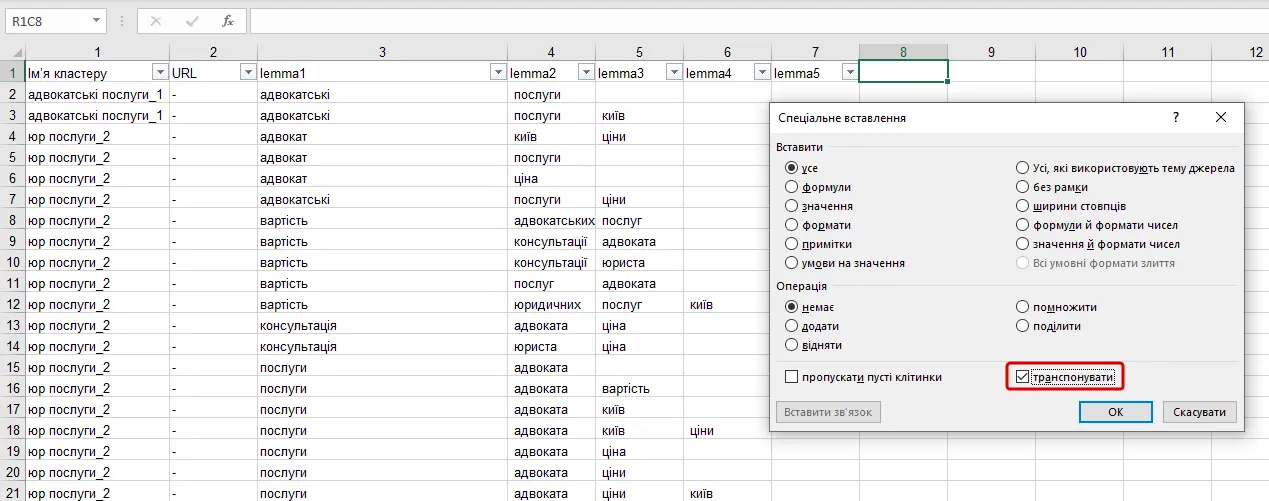Click the help question mark in dialog

[x=1176, y=117]
